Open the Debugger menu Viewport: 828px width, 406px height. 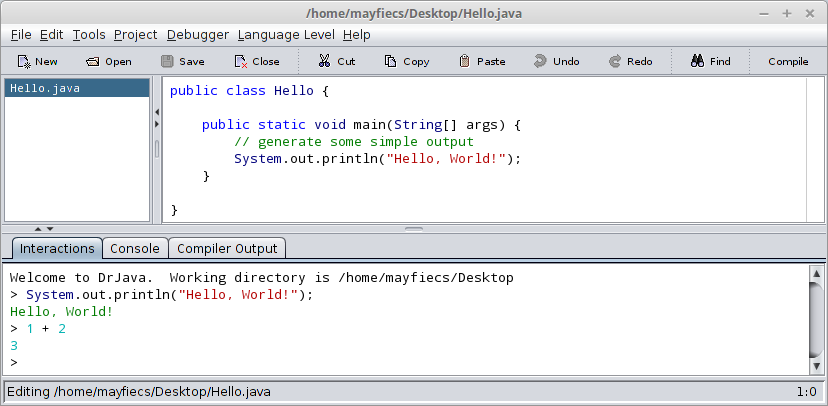[x=197, y=35]
